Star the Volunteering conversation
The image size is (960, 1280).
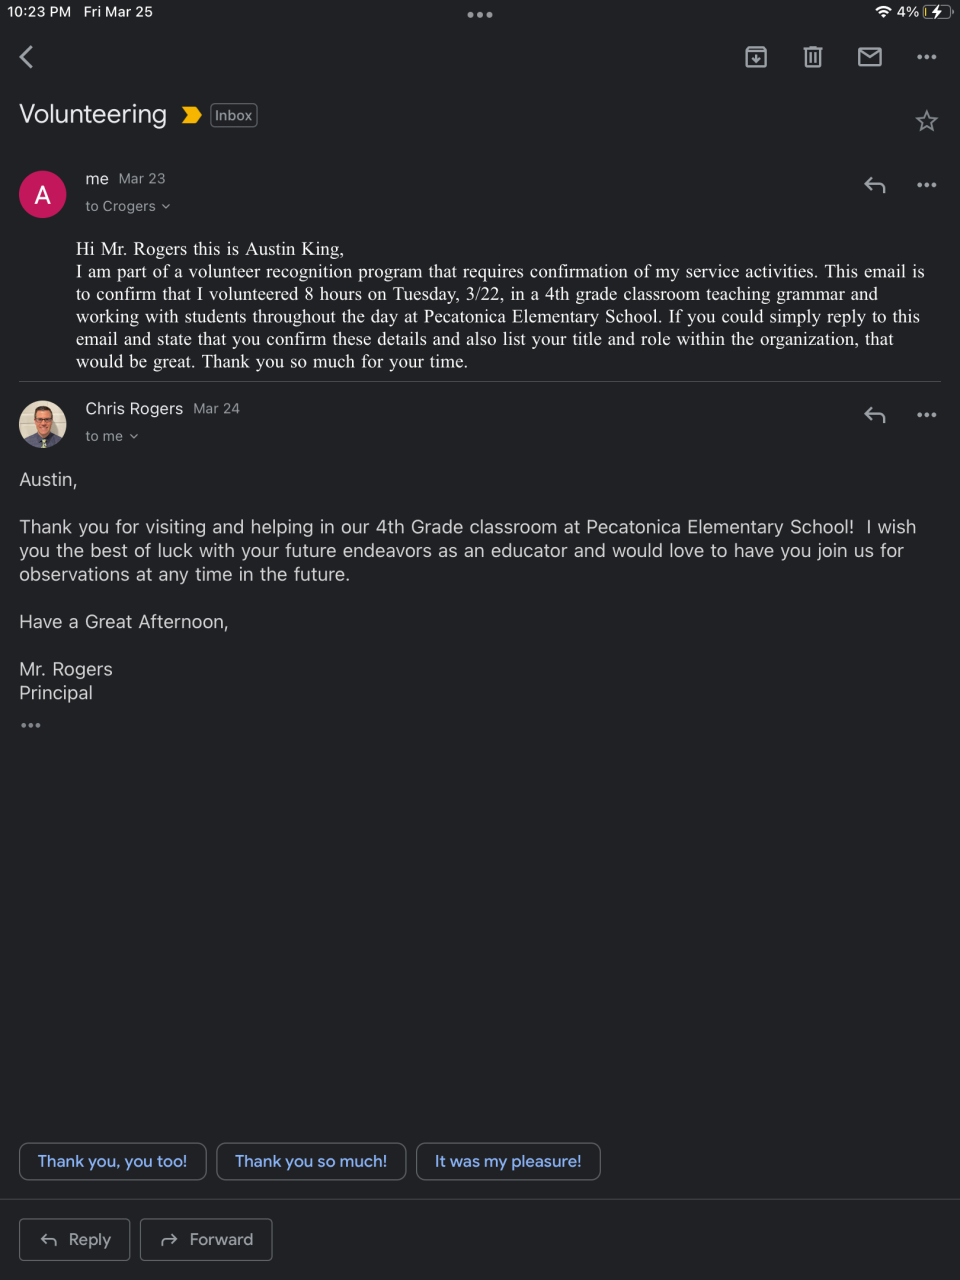[927, 121]
